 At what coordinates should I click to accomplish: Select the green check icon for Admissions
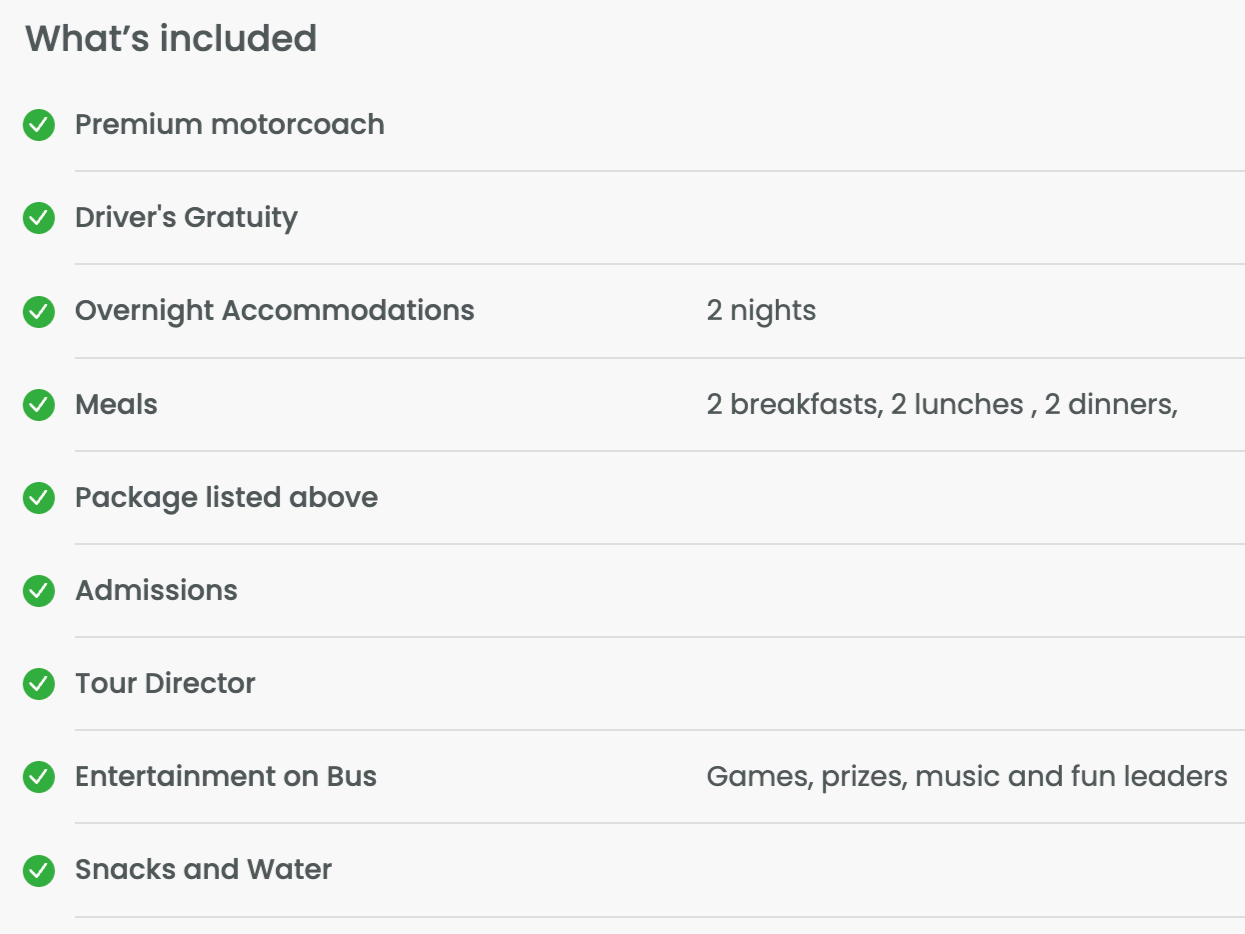pyautogui.click(x=39, y=591)
